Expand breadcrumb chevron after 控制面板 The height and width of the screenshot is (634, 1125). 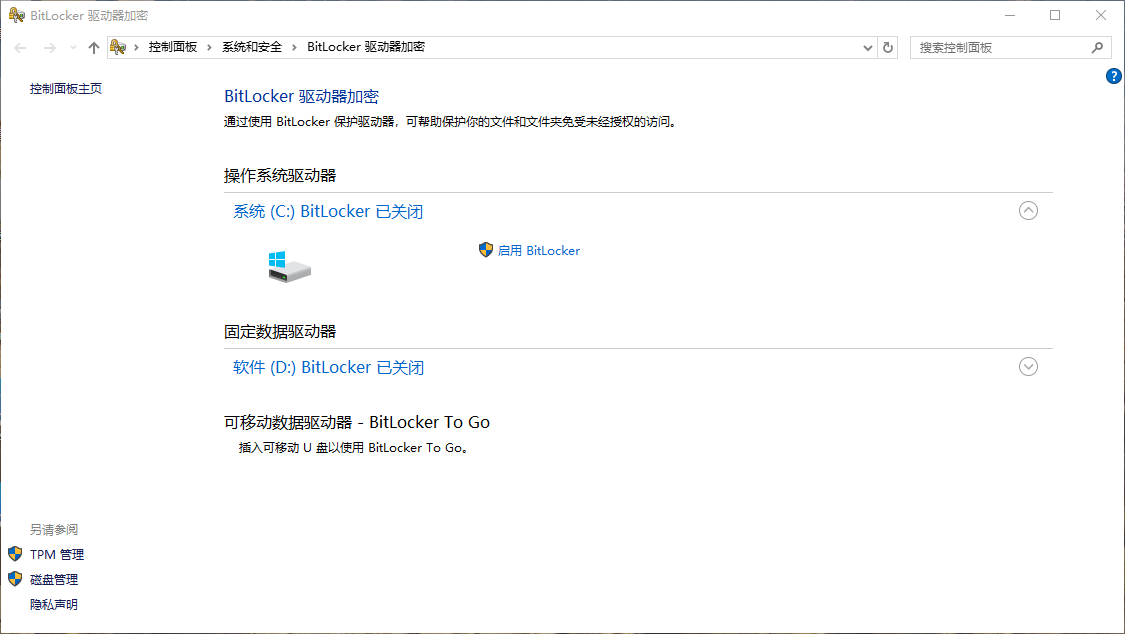point(210,47)
